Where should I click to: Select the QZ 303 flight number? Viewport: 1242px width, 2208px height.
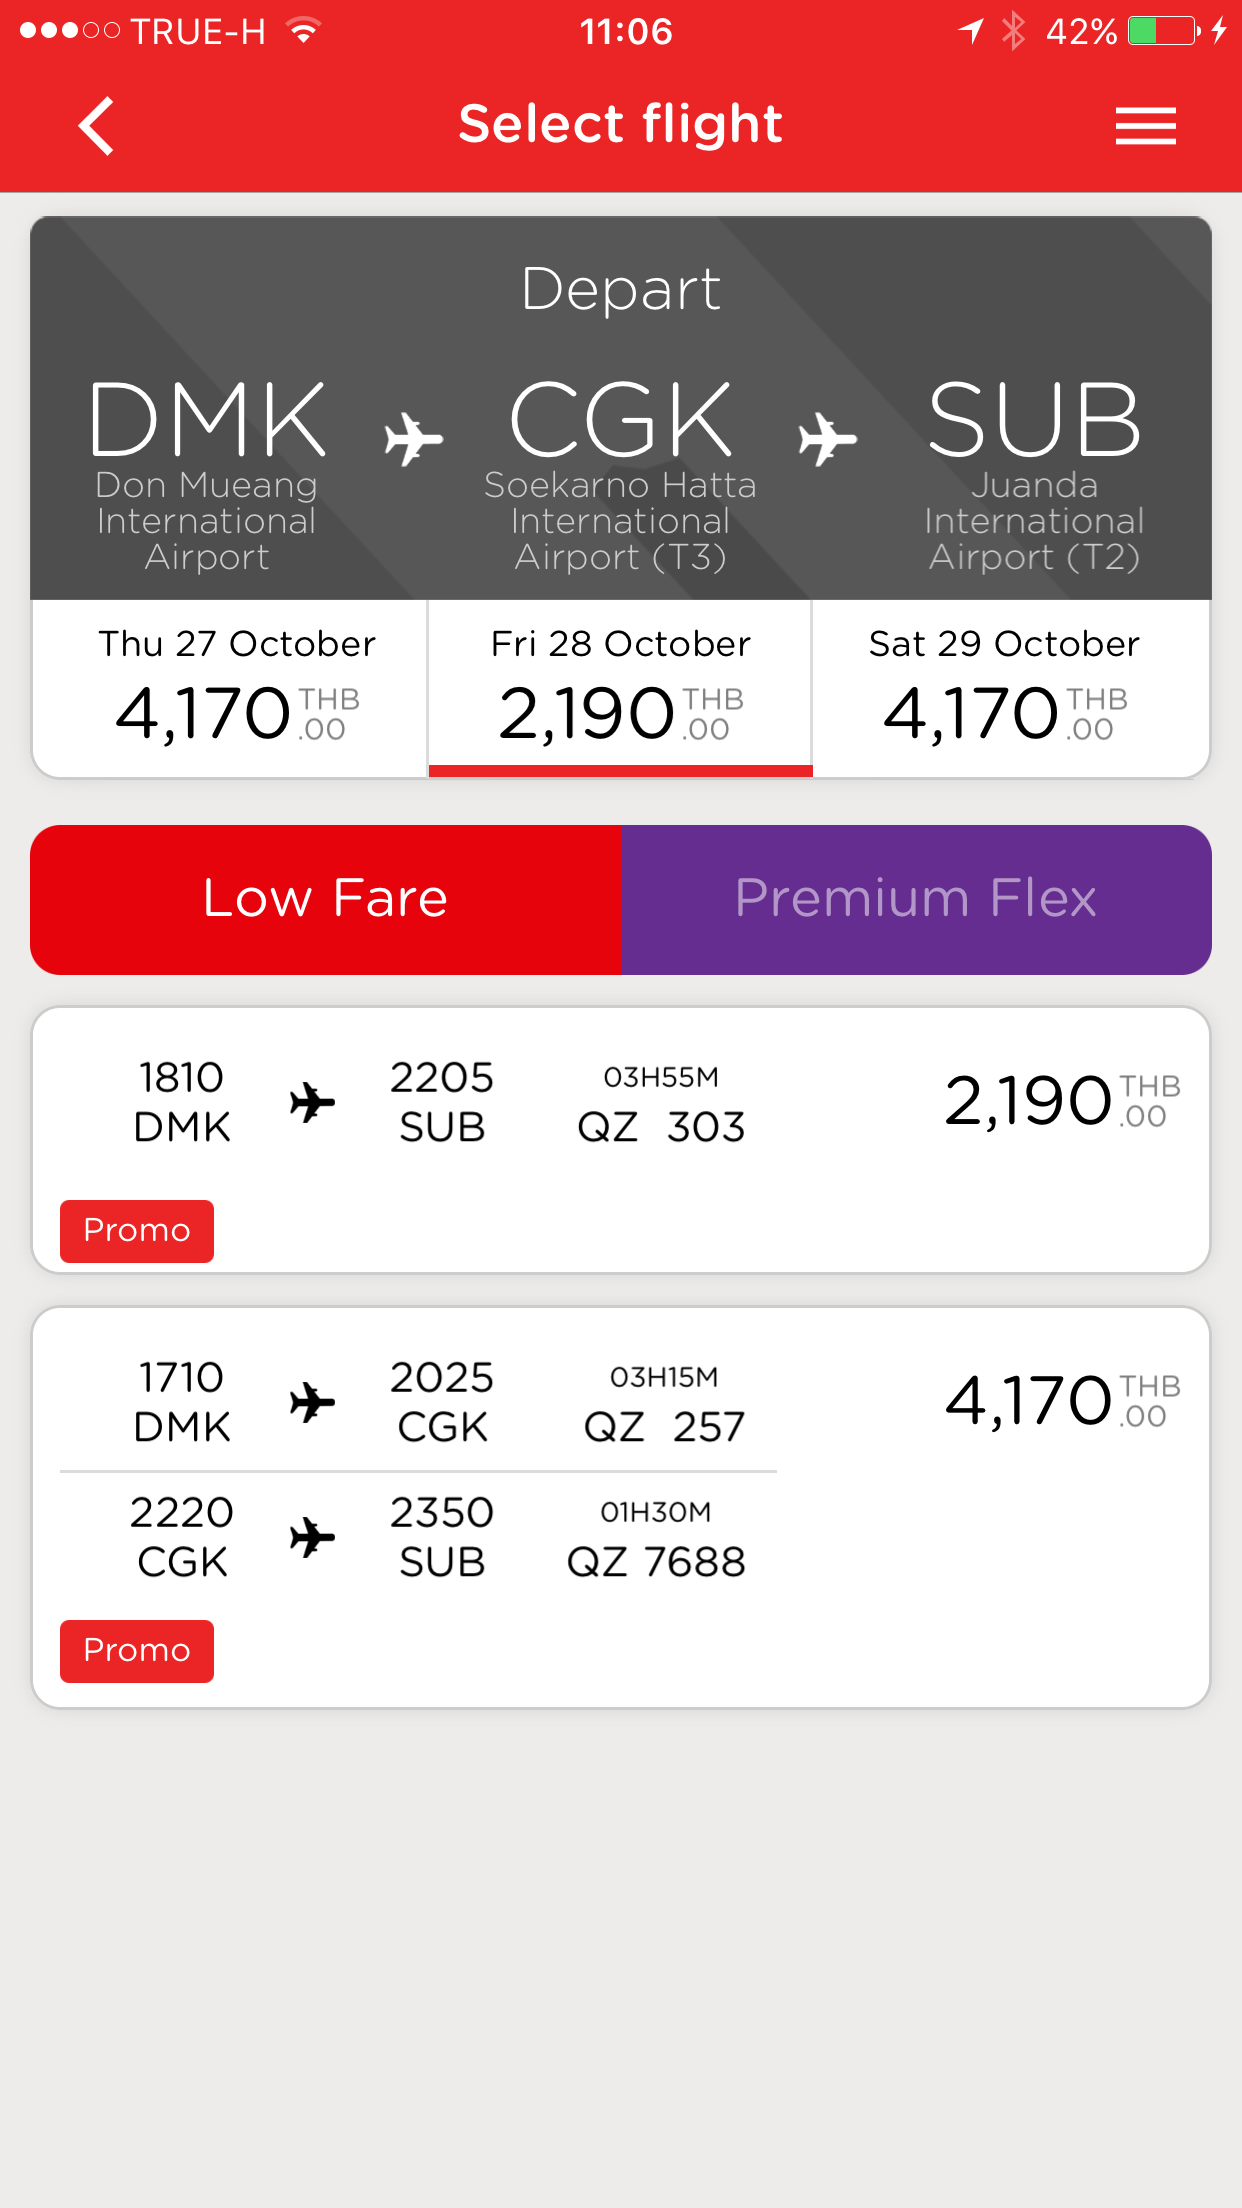tap(661, 1127)
